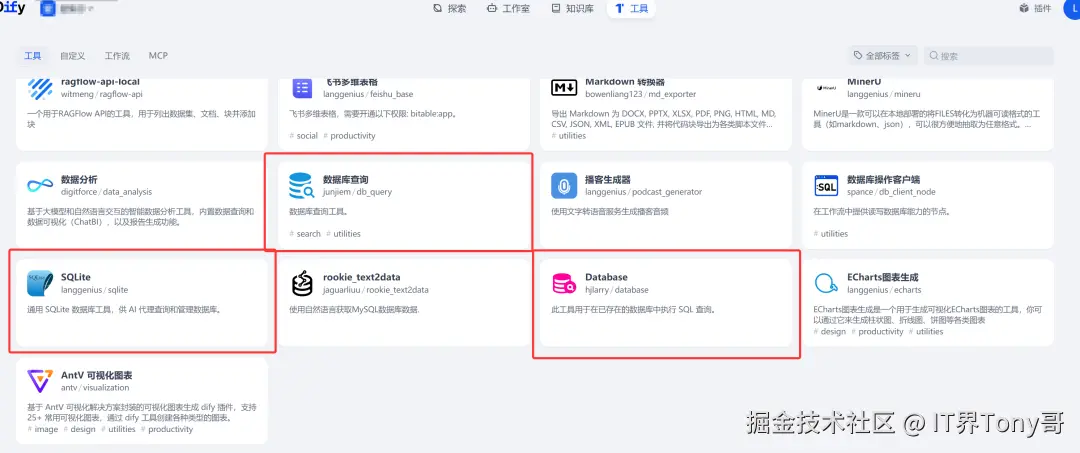
Task: Switch to the MCP sub-tab
Action: tap(158, 56)
